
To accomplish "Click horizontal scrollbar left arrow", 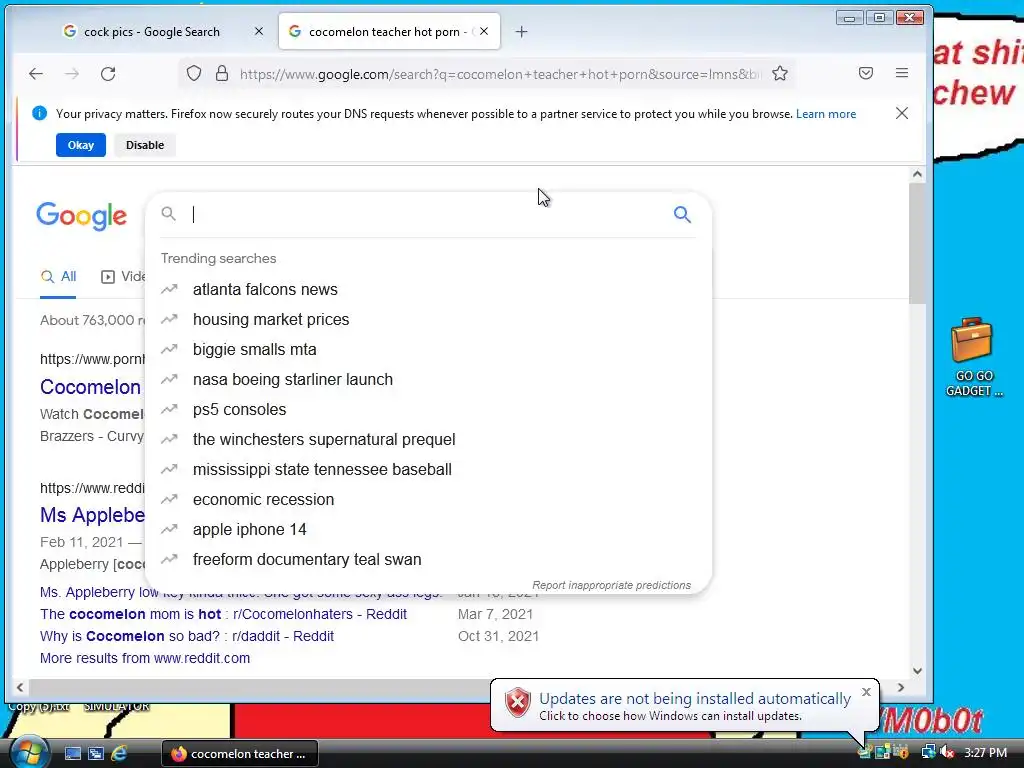I will click(x=20, y=687).
